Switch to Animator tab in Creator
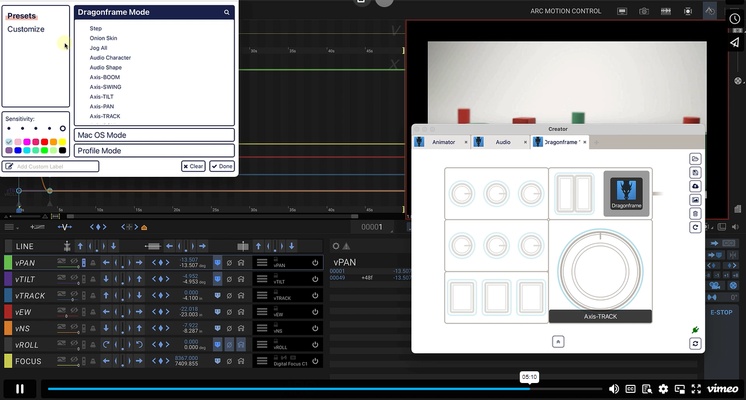This screenshot has width=746, height=400. (442, 142)
